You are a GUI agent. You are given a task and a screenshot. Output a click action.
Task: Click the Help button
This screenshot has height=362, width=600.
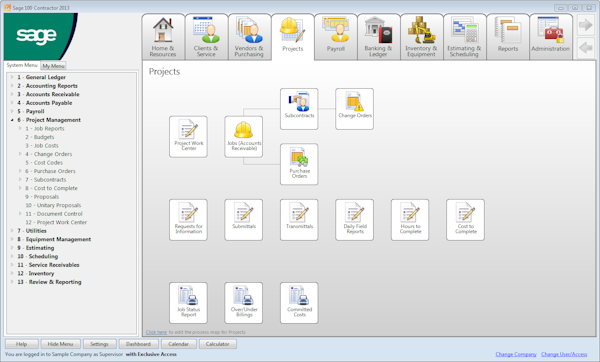[x=21, y=344]
